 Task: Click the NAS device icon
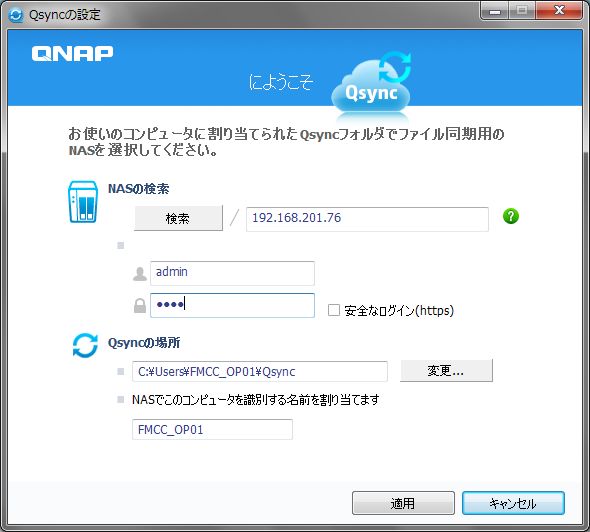point(83,202)
